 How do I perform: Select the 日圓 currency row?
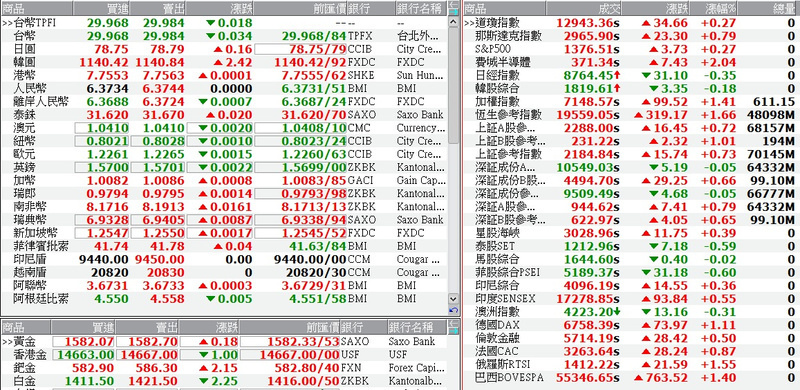point(223,49)
